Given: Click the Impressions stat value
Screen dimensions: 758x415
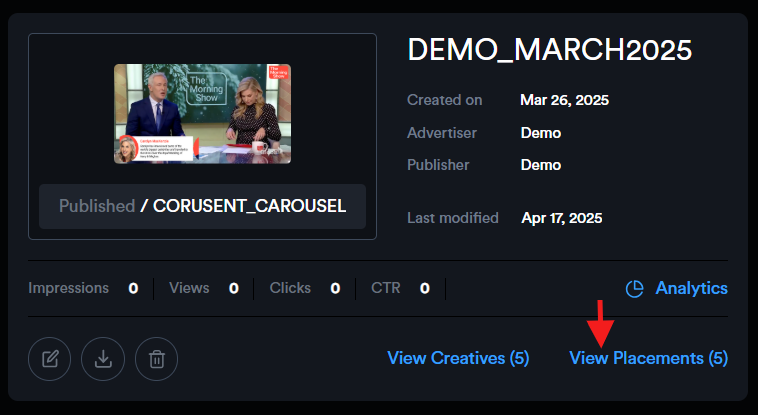Looking at the screenshot, I should [133, 288].
